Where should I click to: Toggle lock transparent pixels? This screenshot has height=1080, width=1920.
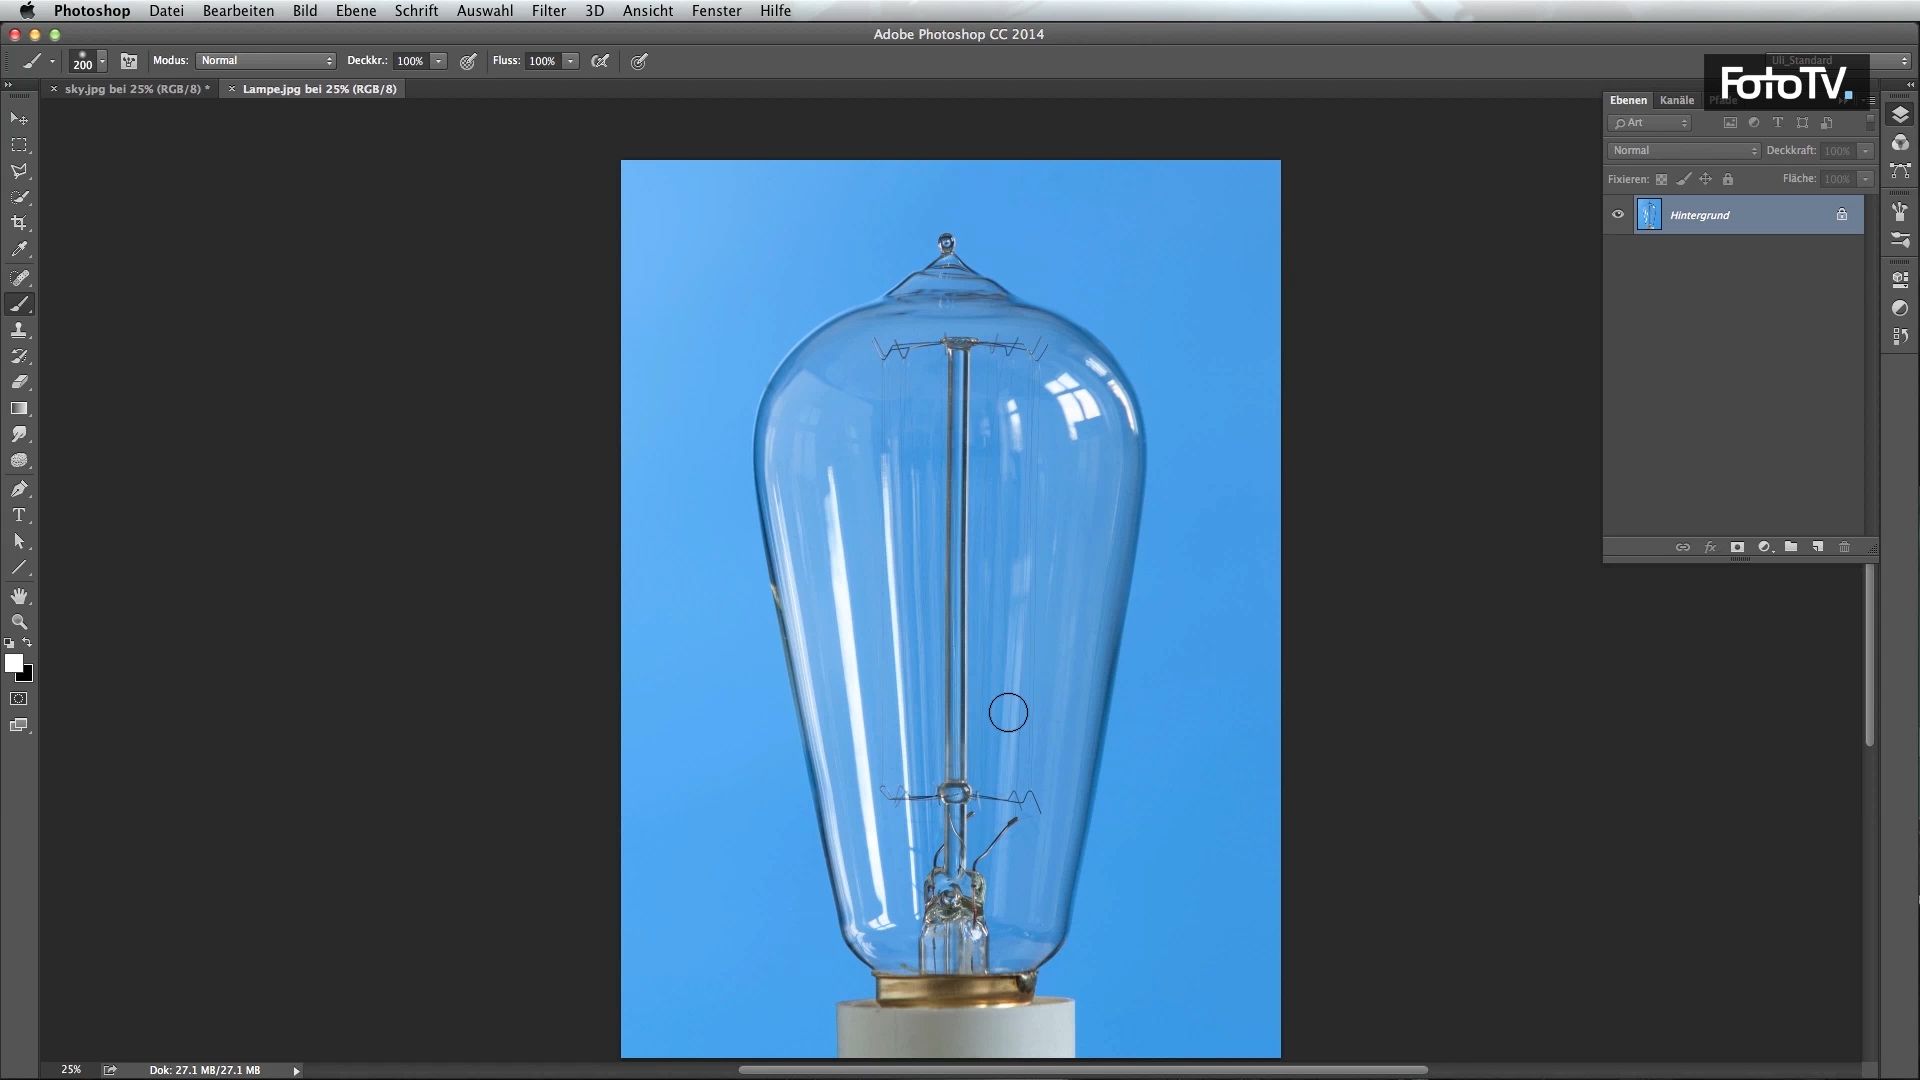coord(1661,179)
